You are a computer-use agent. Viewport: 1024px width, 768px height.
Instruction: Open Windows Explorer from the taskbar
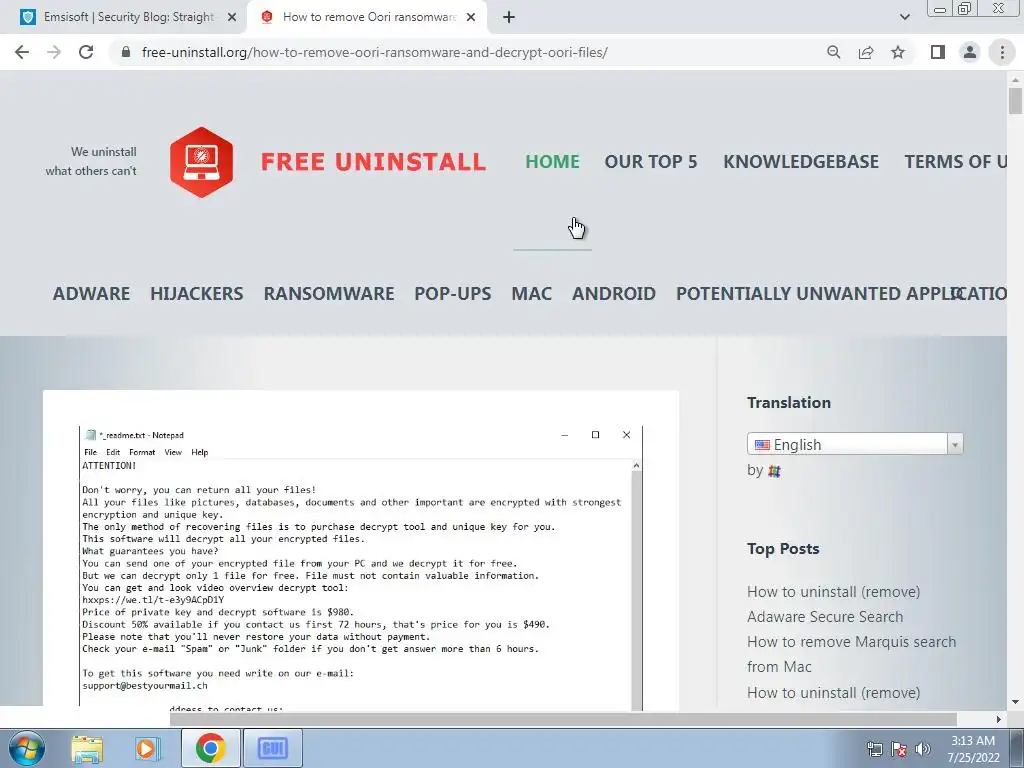coord(87,748)
